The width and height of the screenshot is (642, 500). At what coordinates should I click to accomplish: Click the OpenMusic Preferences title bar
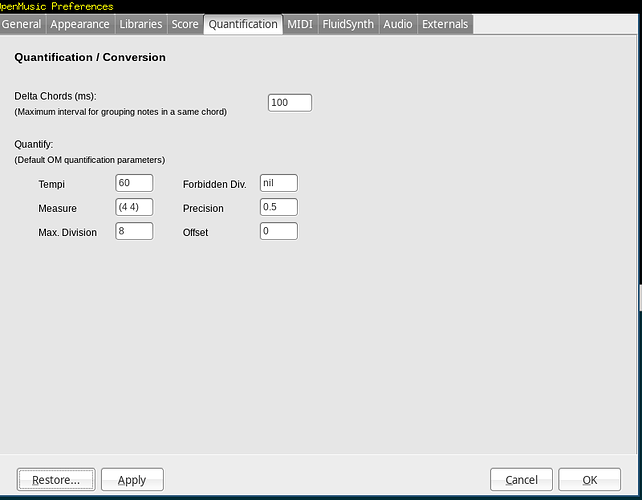[x=321, y=6]
